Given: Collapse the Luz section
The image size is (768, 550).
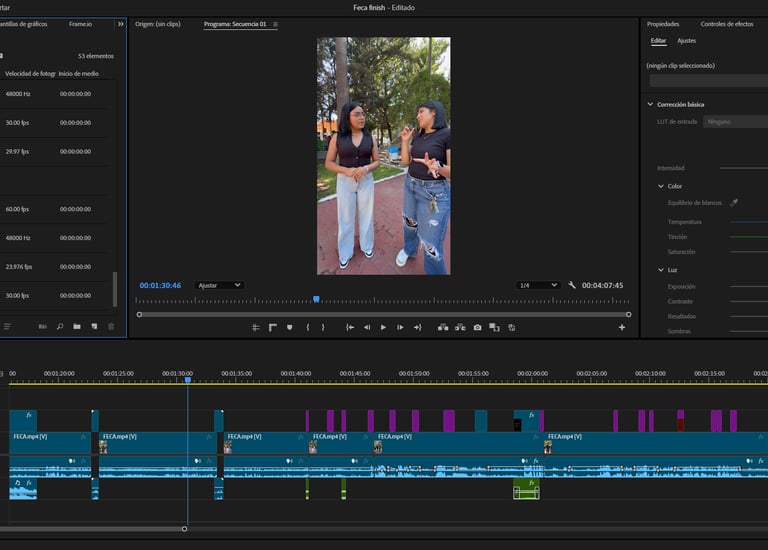Looking at the screenshot, I should pos(661,270).
